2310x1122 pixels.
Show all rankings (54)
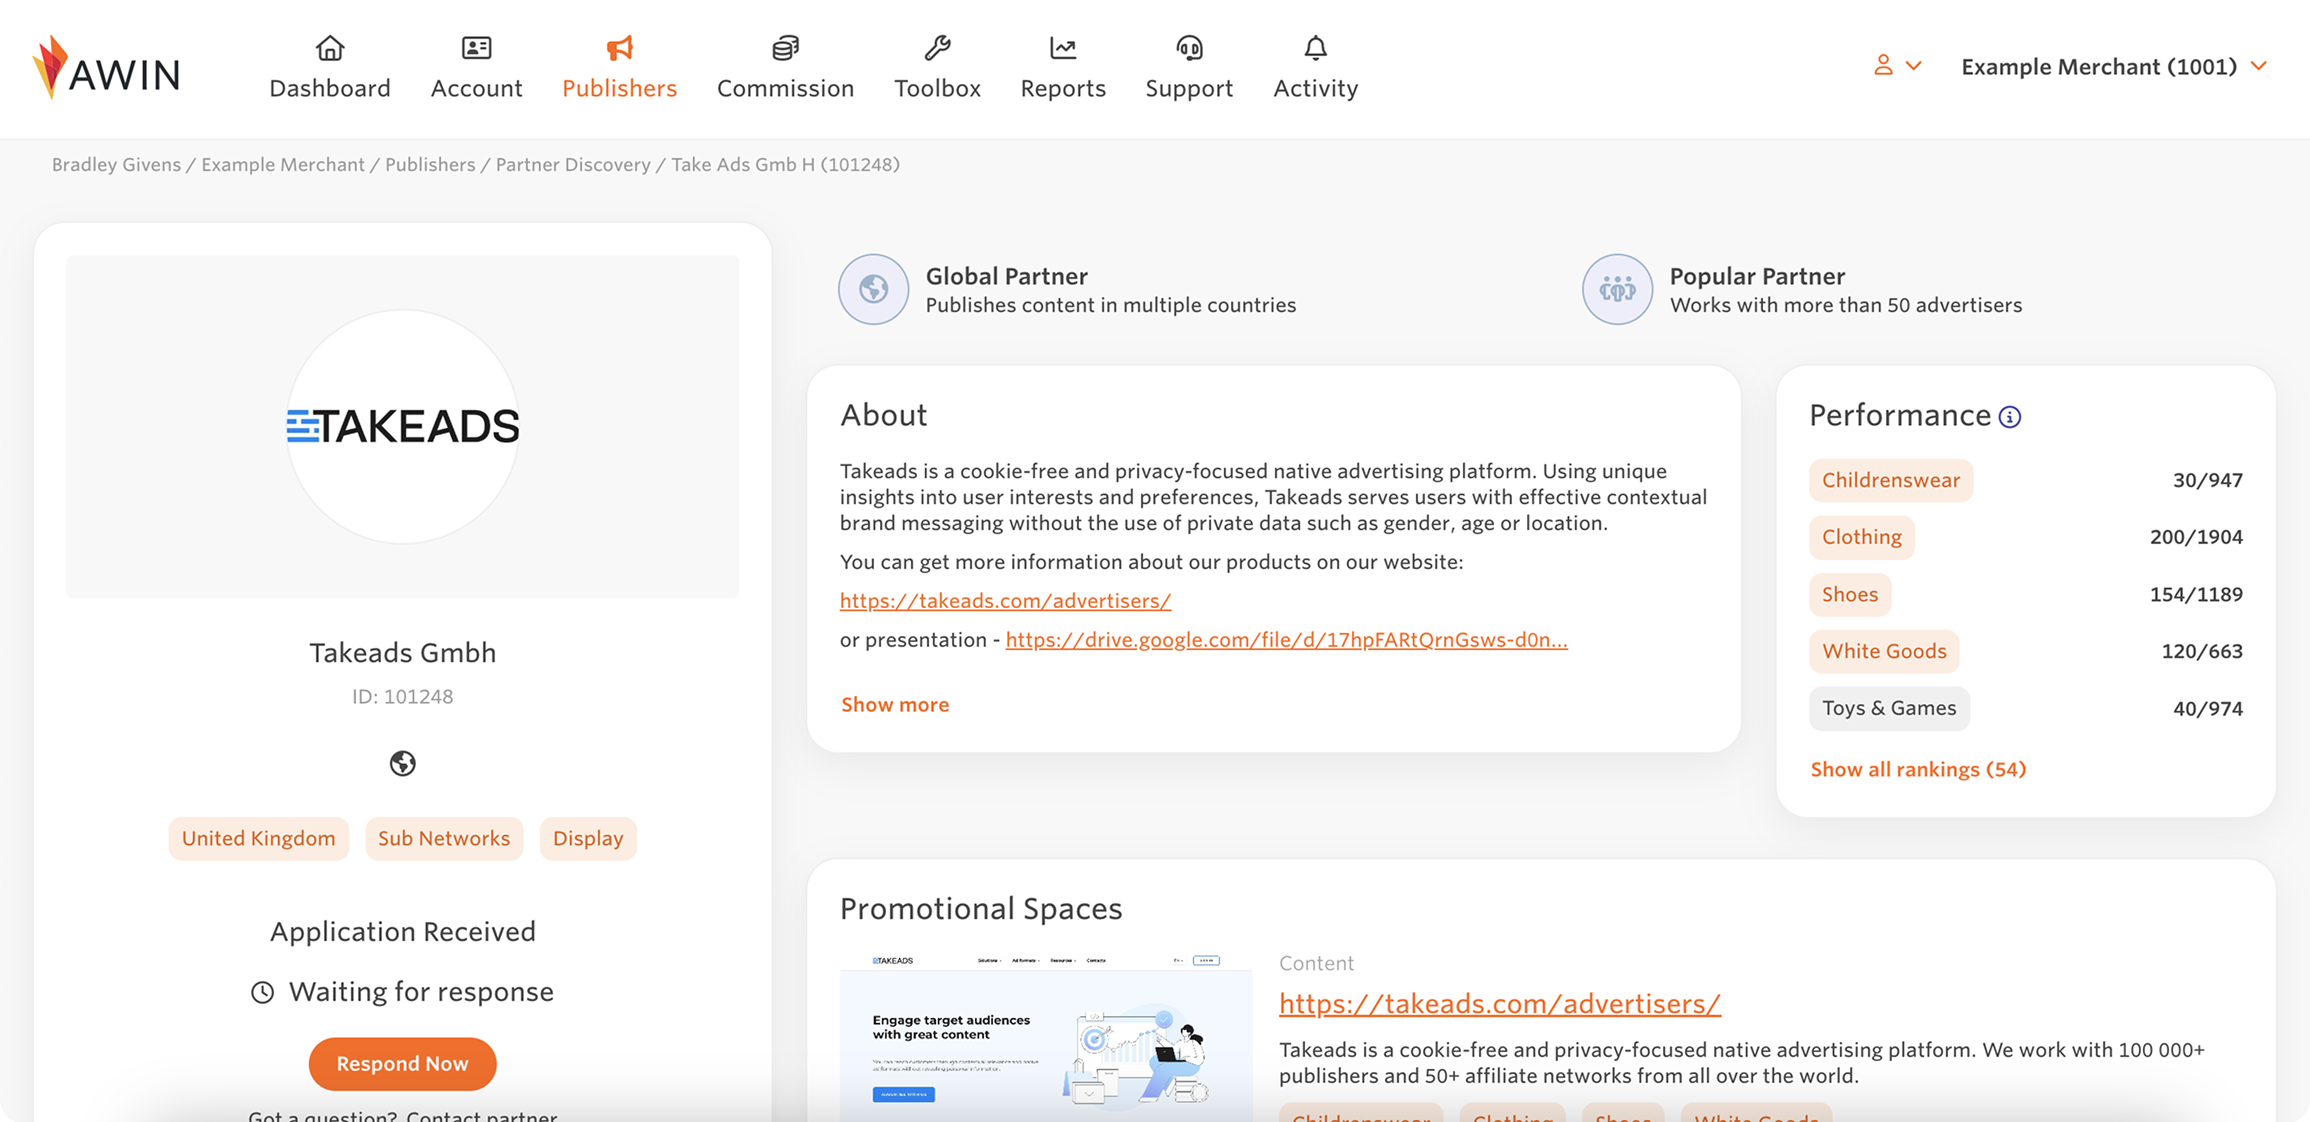pos(1918,769)
